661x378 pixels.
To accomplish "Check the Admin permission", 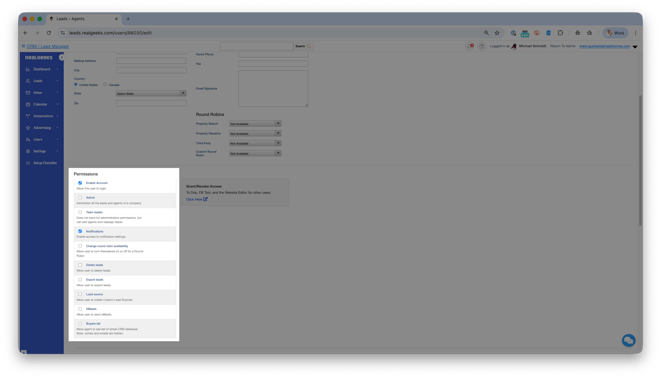I will click(80, 198).
